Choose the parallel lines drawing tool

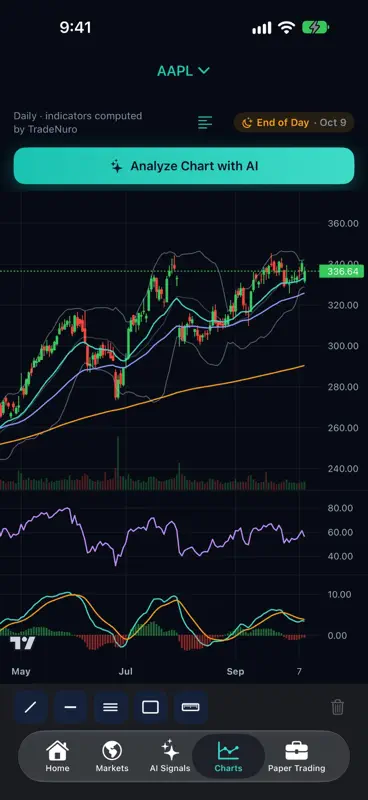(110, 707)
